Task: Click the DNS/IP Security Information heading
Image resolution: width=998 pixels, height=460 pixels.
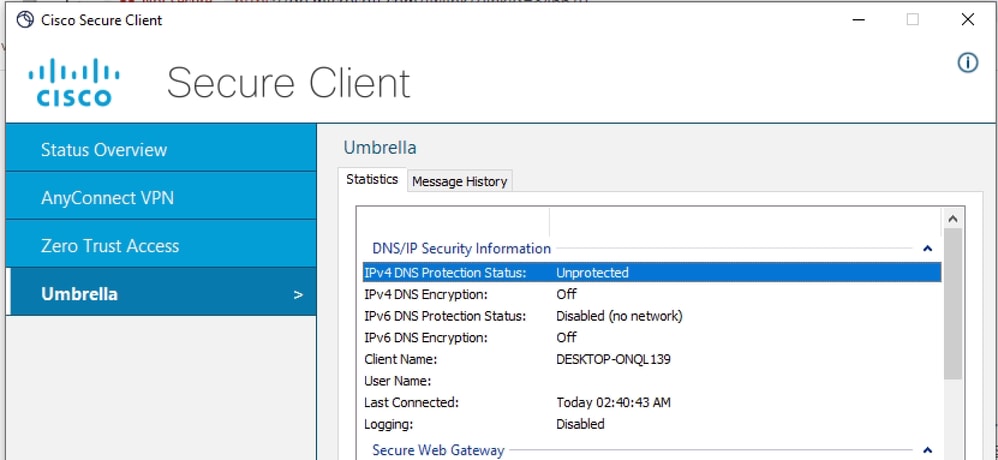Action: (461, 248)
